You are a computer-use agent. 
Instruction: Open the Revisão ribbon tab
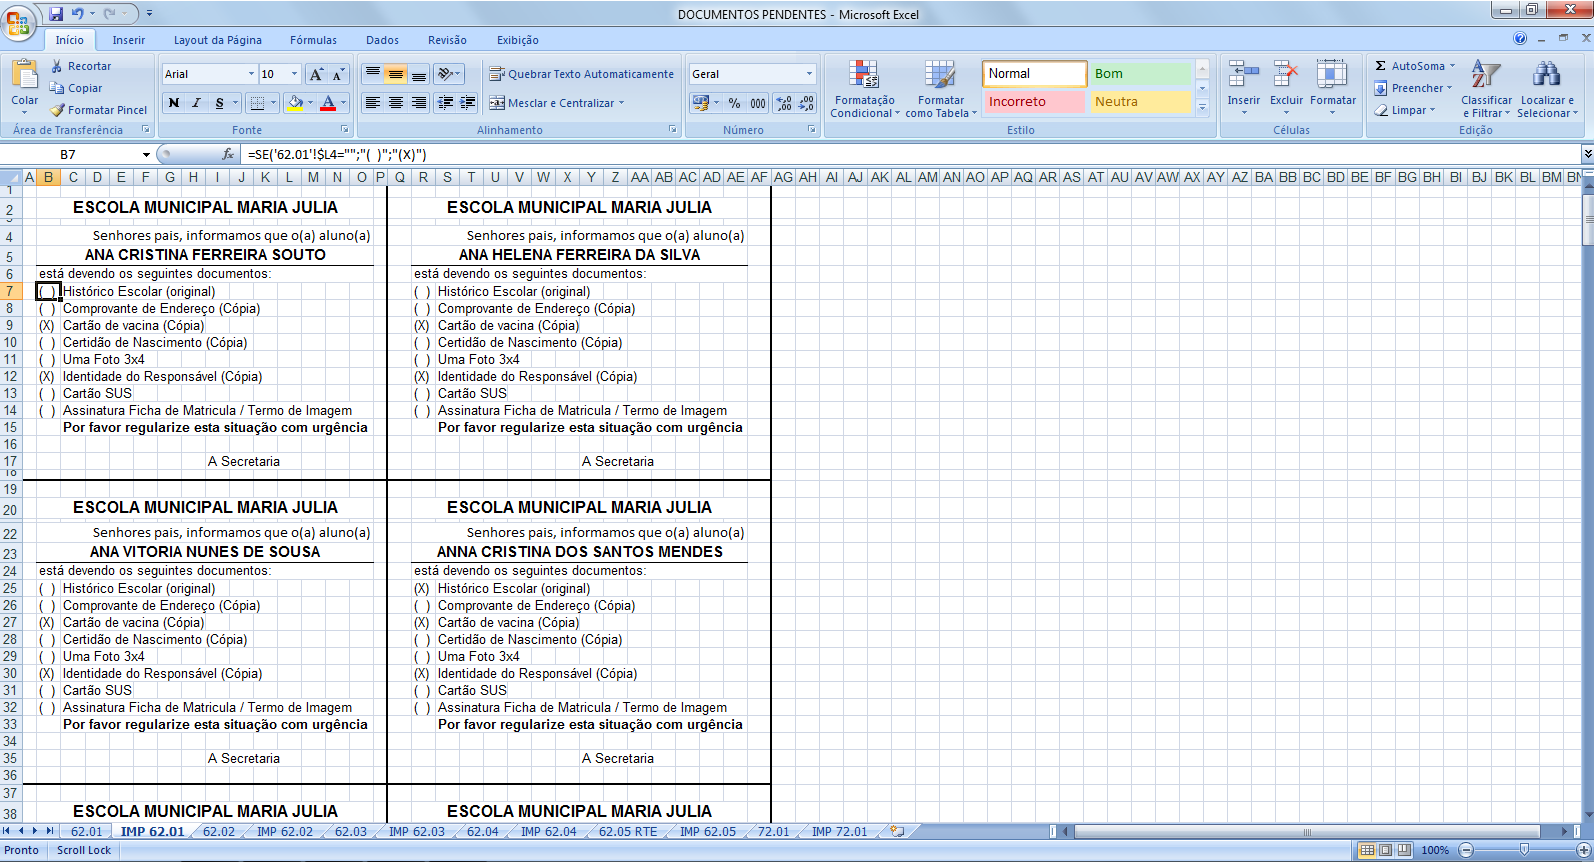(447, 40)
